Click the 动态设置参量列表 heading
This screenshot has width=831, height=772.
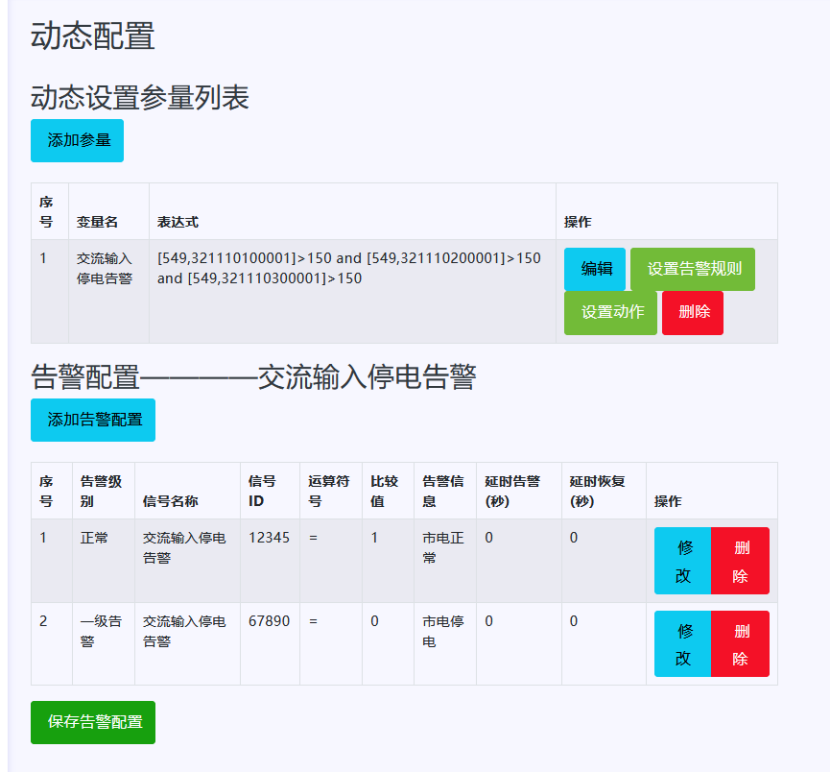(x=140, y=97)
